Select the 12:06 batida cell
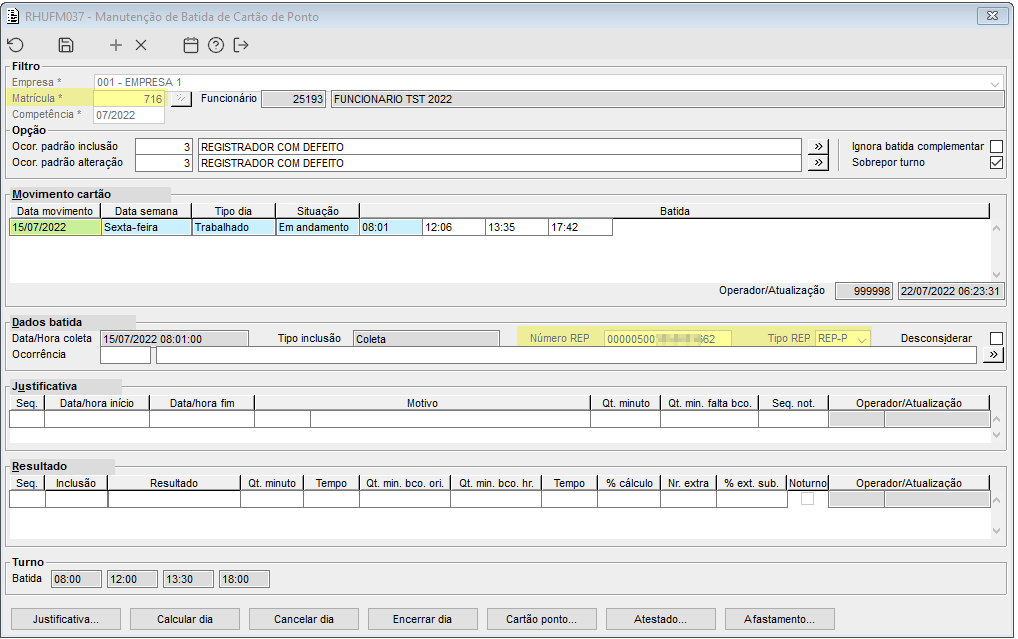Image resolution: width=1018 pixels, height=639 pixels. click(453, 227)
